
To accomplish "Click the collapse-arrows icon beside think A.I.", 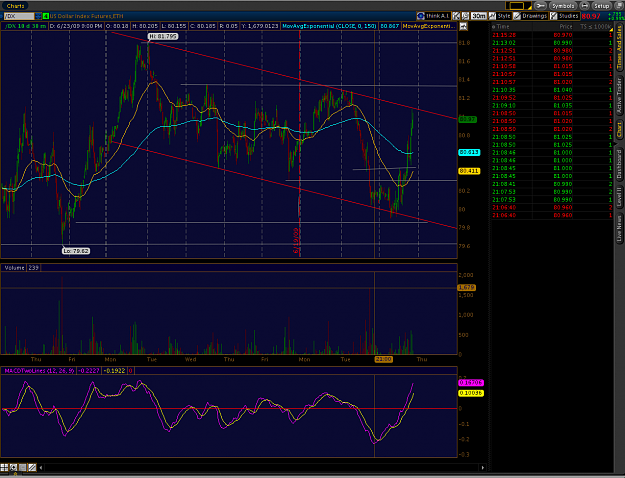I will click(457, 16).
